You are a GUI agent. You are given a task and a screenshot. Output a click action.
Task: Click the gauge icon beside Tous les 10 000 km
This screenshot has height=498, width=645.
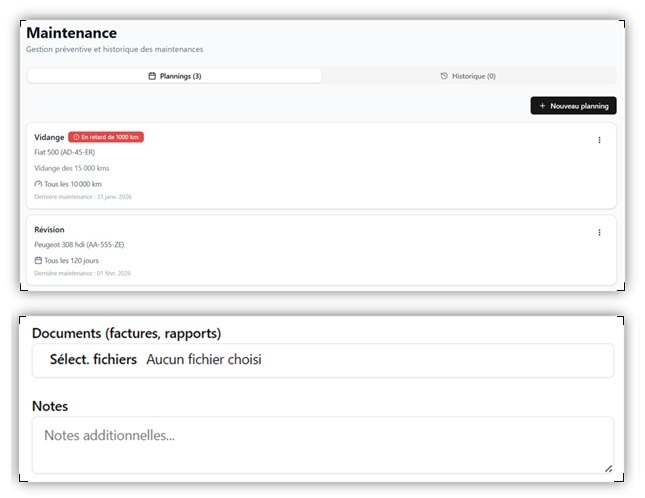pyautogui.click(x=38, y=184)
